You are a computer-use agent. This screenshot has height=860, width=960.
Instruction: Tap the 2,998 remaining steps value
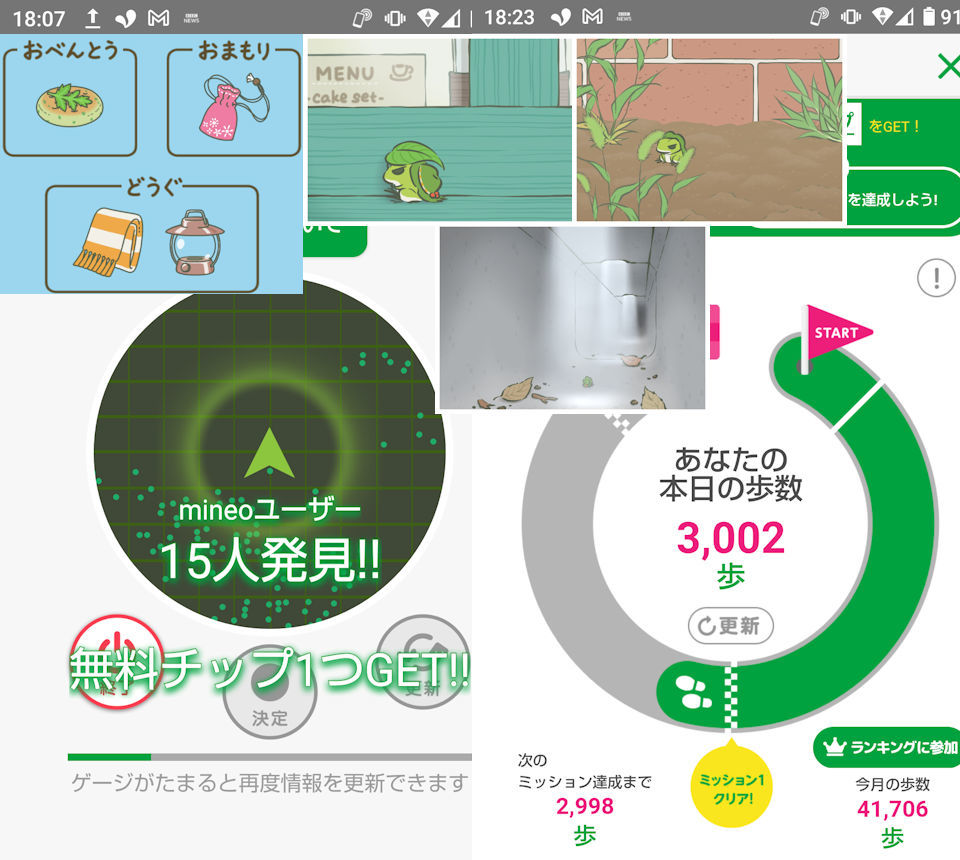585,806
